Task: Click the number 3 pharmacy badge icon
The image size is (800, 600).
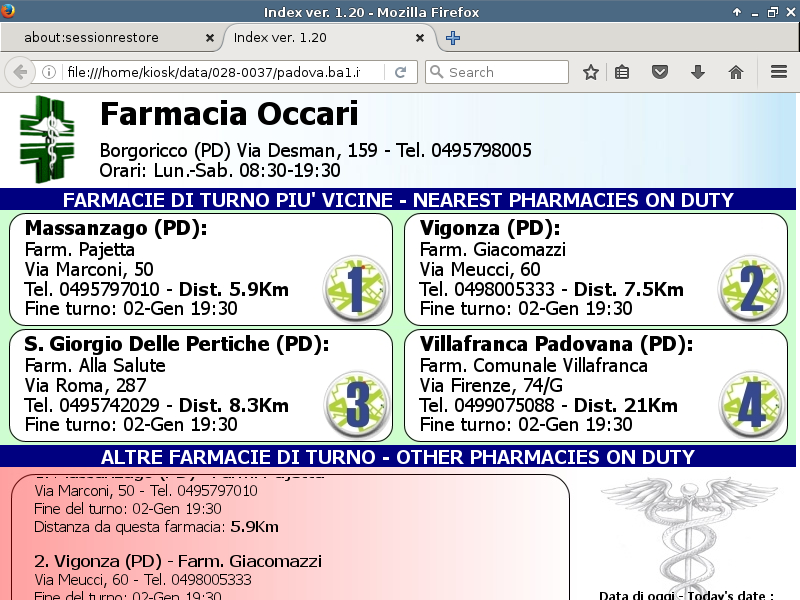Action: tap(355, 404)
